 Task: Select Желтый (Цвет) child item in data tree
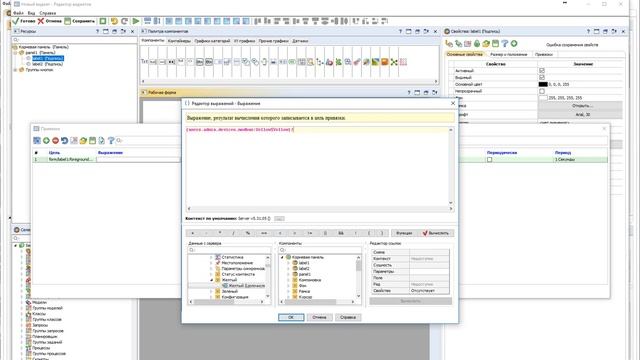coord(246,286)
